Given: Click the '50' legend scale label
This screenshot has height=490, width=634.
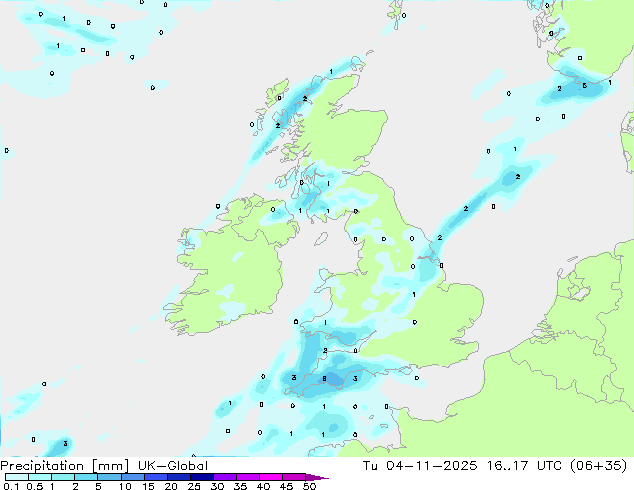Looking at the screenshot, I should tap(309, 486).
